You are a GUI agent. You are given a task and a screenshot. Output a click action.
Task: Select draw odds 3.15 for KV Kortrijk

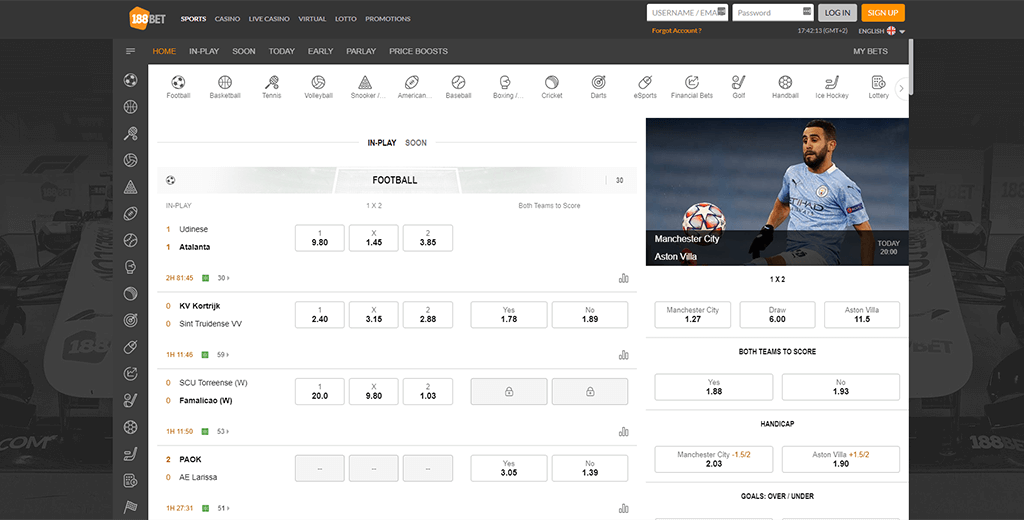coord(374,315)
